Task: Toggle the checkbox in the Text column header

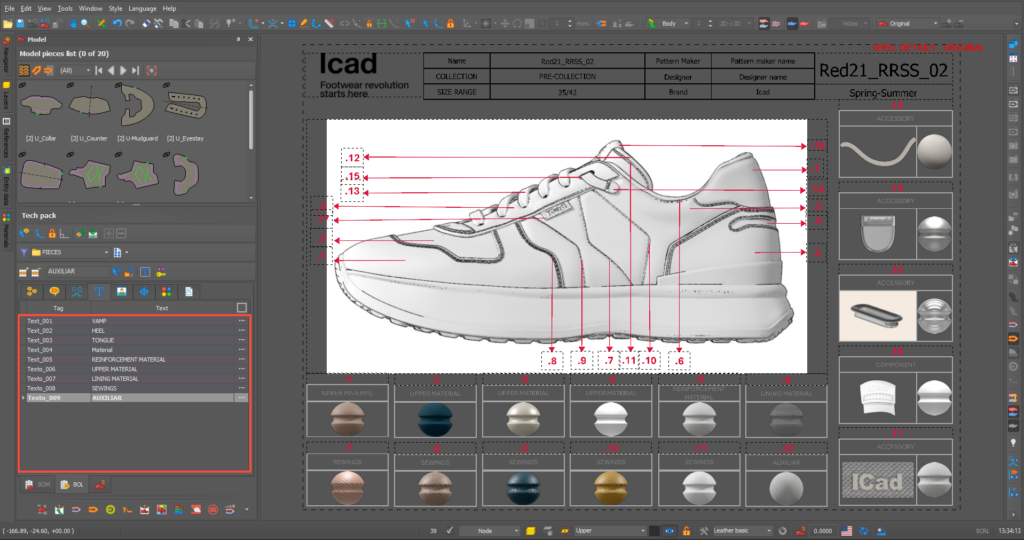Action: (x=241, y=308)
